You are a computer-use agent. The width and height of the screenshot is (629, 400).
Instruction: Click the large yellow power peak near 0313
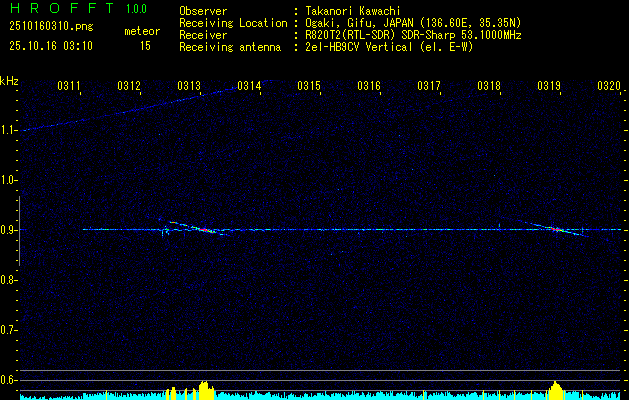(206, 390)
